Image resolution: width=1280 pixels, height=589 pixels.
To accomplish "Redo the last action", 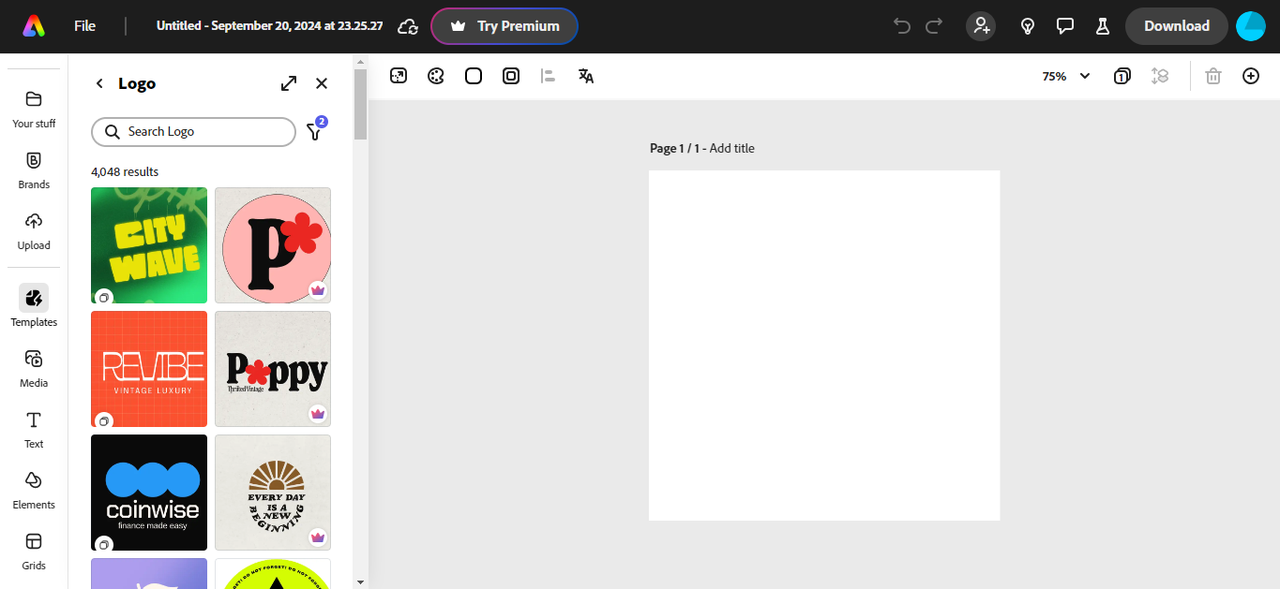I will click(x=934, y=26).
